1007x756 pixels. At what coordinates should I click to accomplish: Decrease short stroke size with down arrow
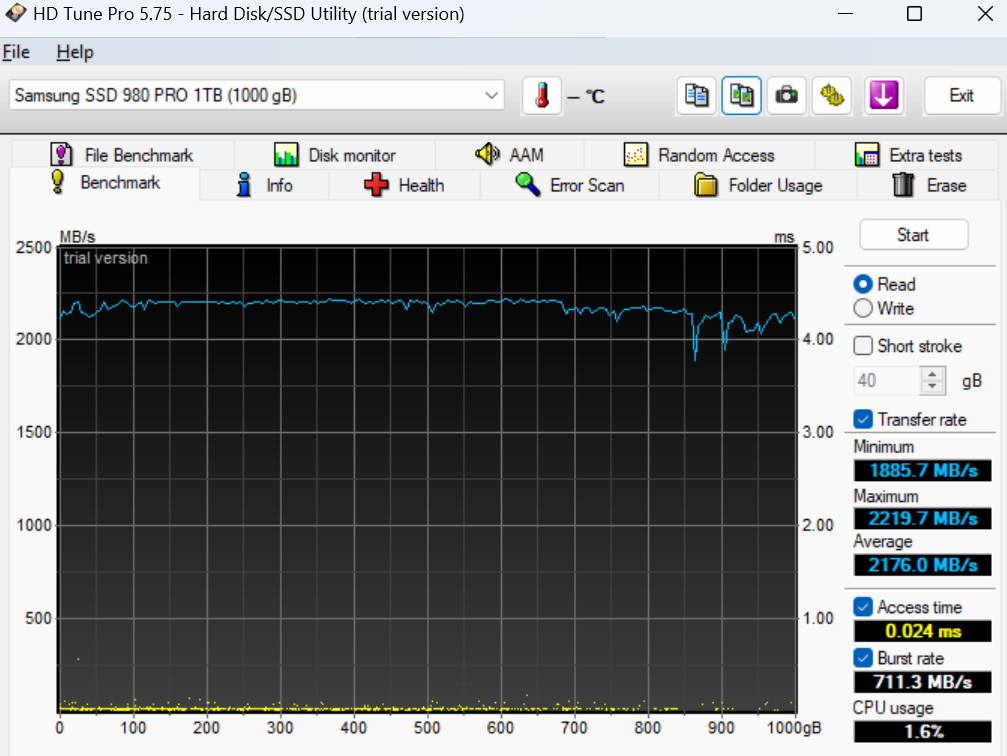click(x=933, y=387)
